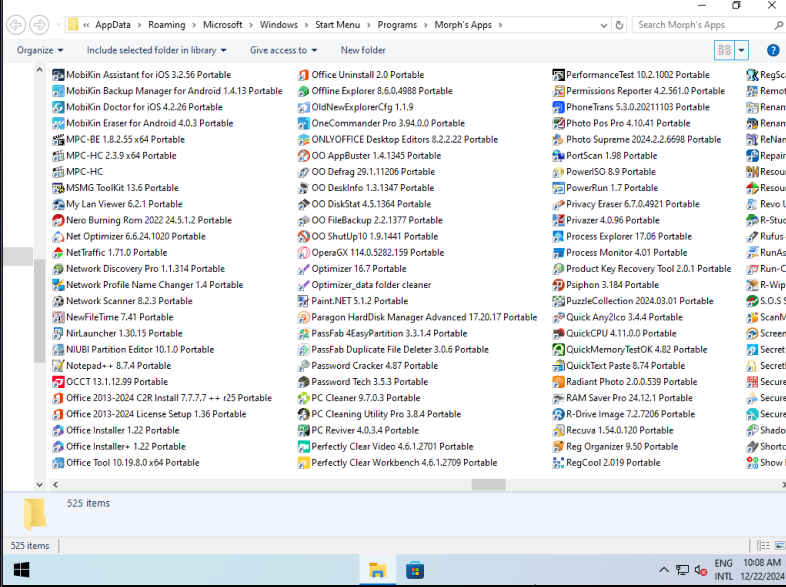Show hidden system tray icons

point(664,570)
